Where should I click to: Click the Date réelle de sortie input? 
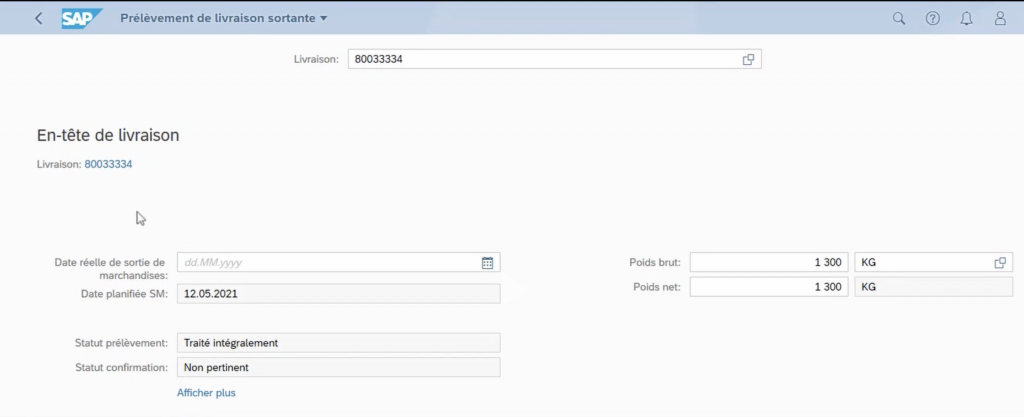click(x=325, y=263)
